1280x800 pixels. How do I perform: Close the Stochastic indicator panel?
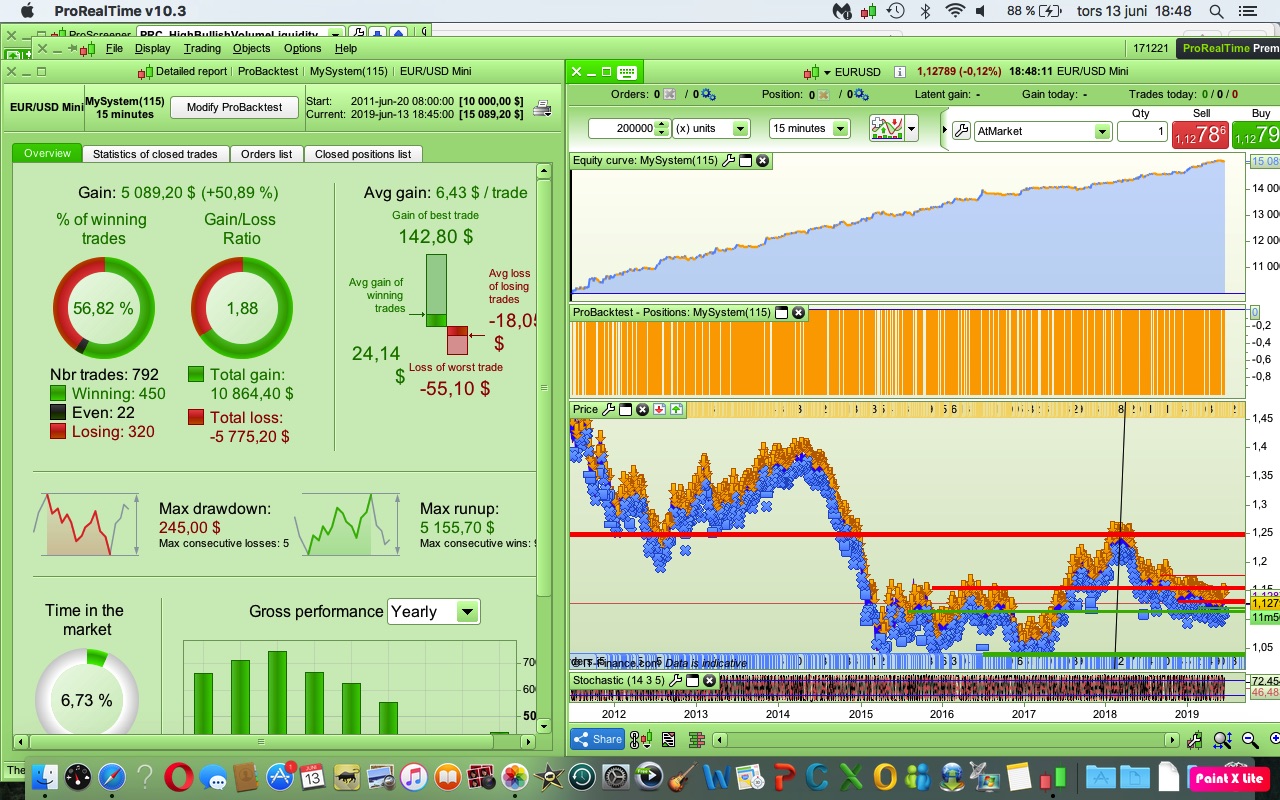pyautogui.click(x=709, y=680)
